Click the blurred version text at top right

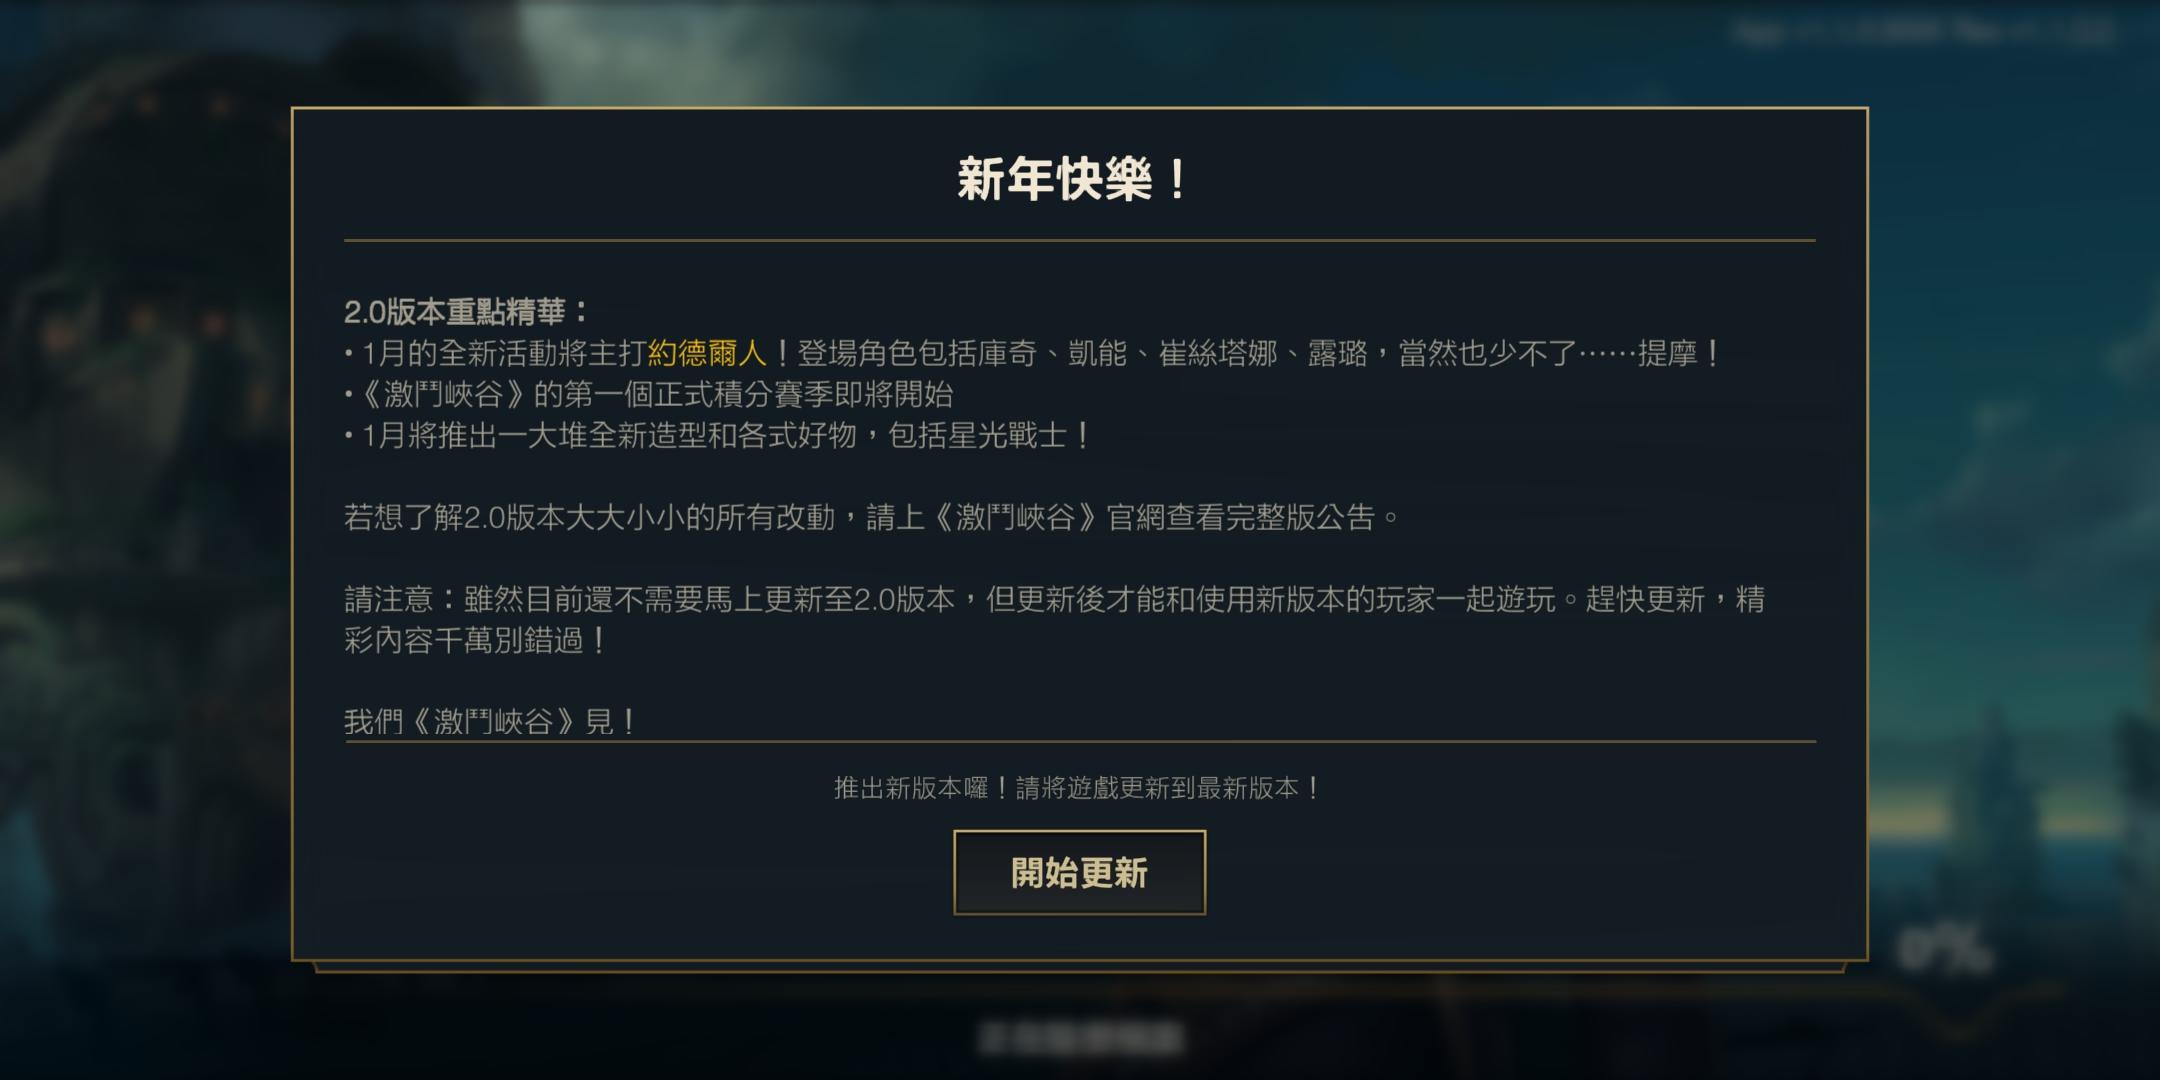pos(1925,32)
